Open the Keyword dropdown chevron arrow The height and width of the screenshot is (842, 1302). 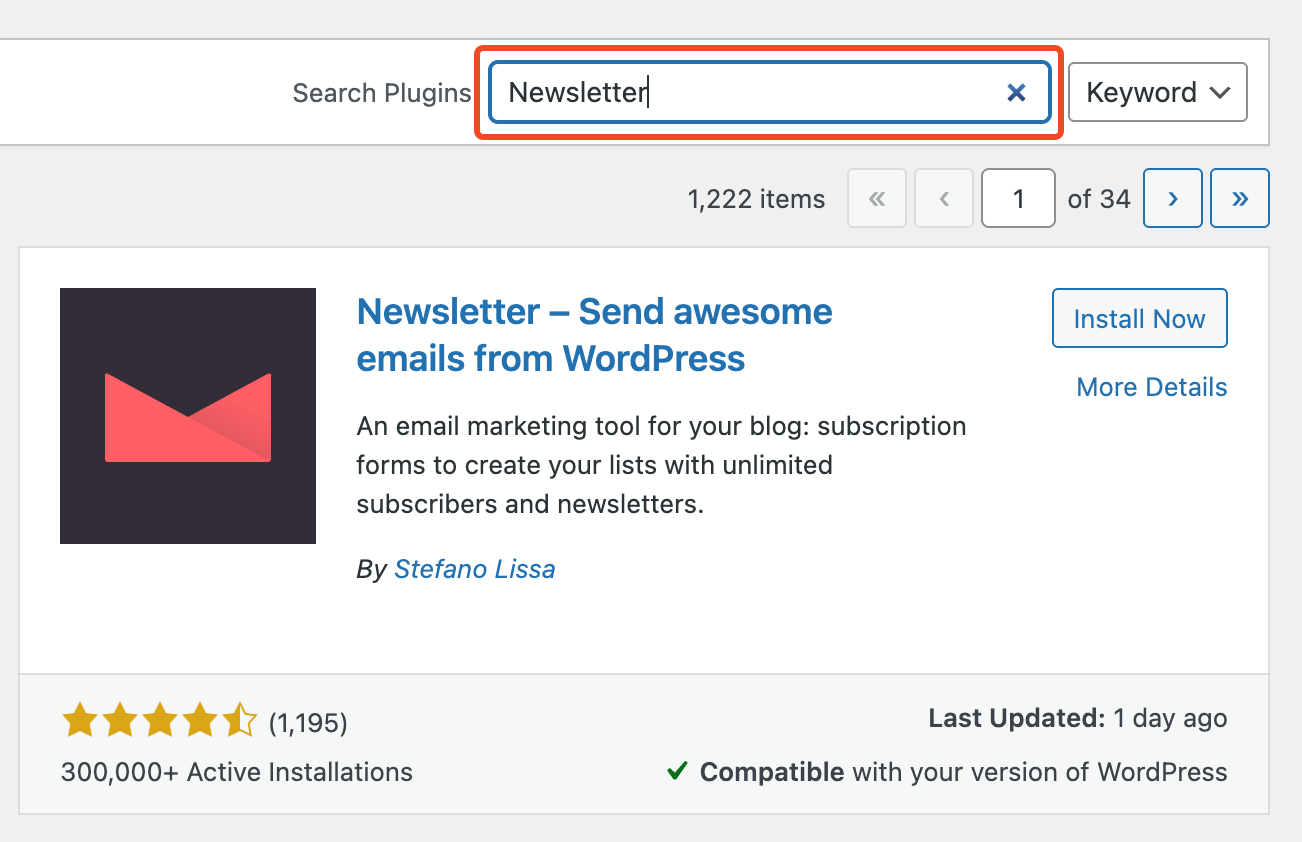tap(1220, 92)
